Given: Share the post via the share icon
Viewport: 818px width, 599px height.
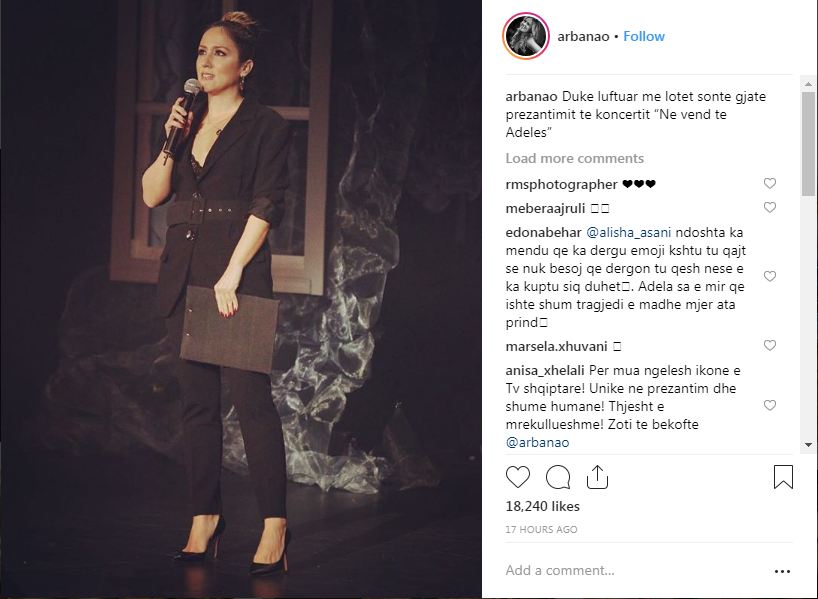Looking at the screenshot, I should tap(597, 476).
